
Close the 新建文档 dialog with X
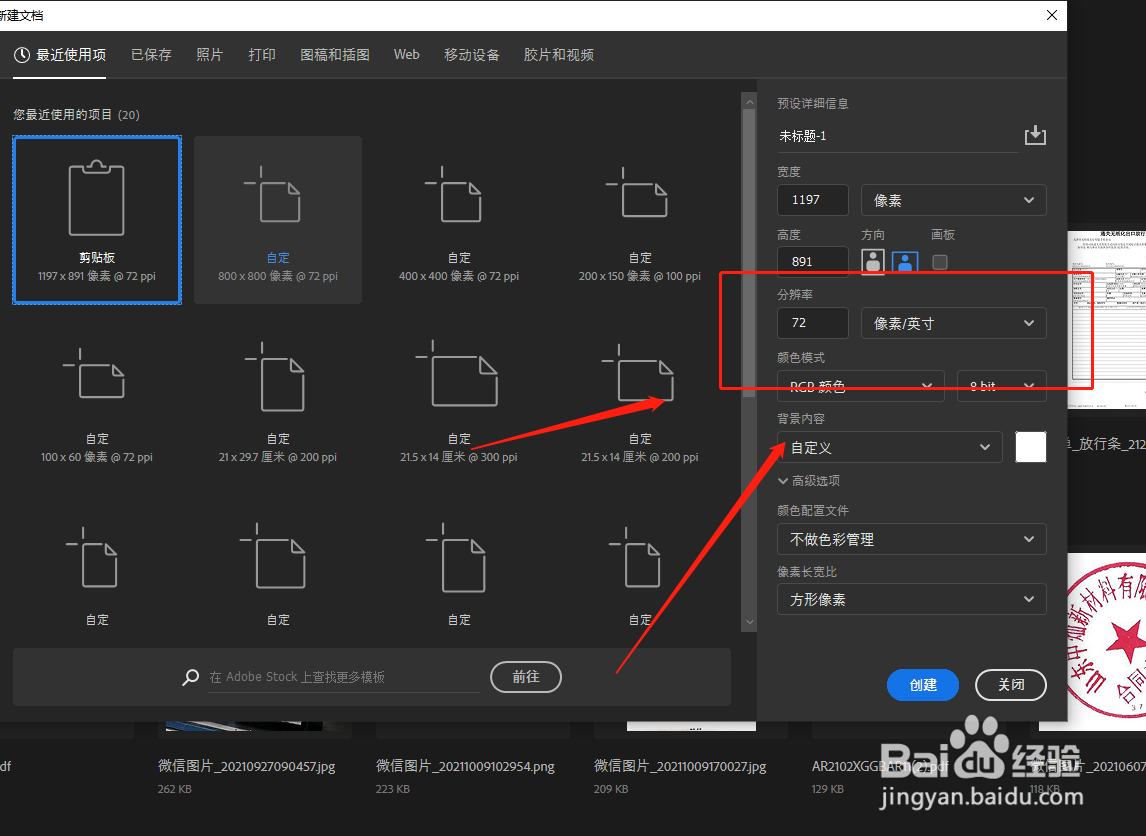tap(1052, 15)
